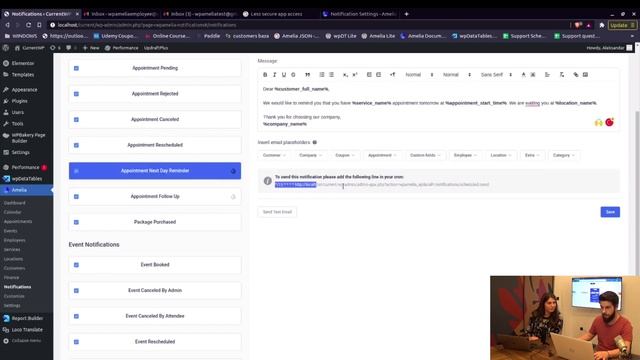Toggle the Appointment Rescheduled checkbox
640x360 pixels.
pos(76,145)
